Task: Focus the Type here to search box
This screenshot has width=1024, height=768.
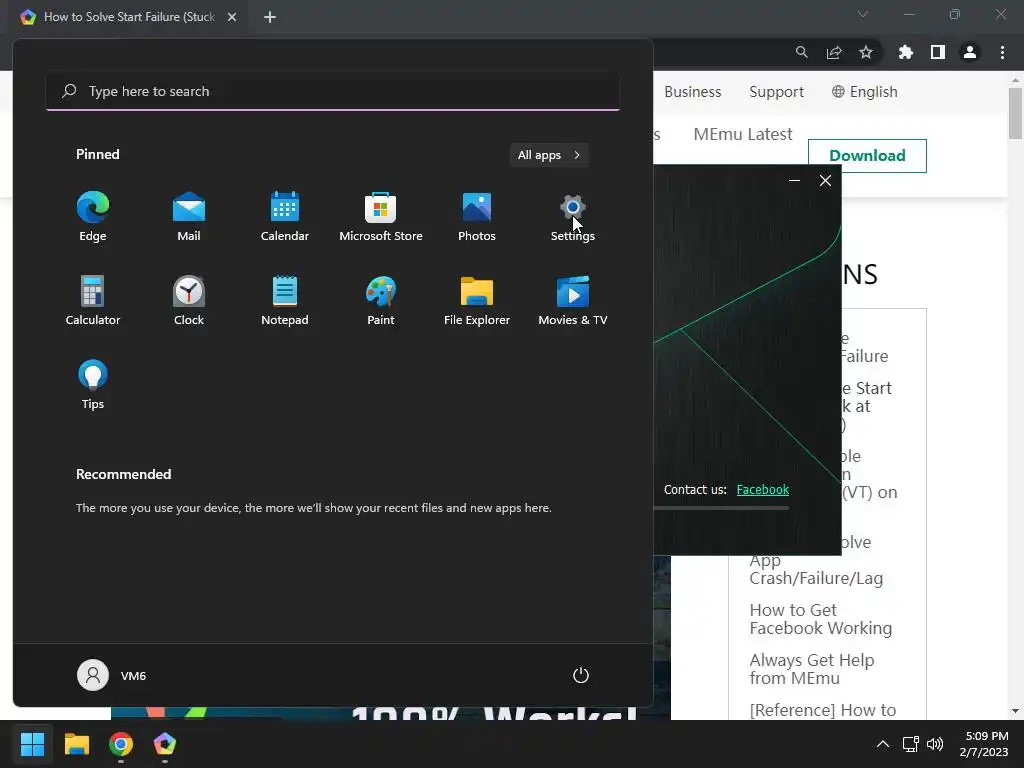Action: point(333,91)
